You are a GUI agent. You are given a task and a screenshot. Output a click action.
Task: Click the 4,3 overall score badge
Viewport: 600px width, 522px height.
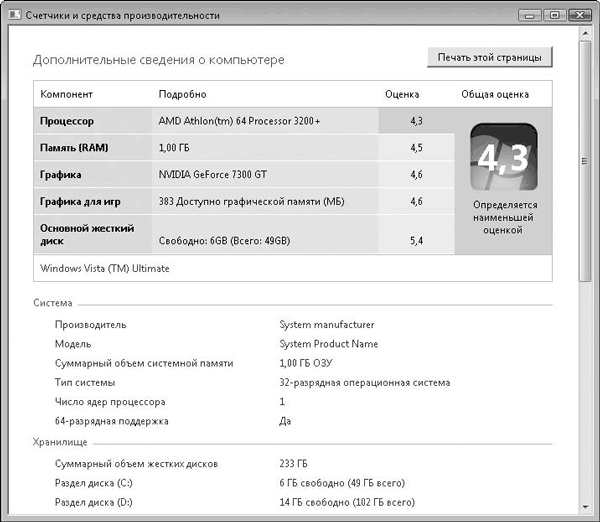(x=504, y=158)
